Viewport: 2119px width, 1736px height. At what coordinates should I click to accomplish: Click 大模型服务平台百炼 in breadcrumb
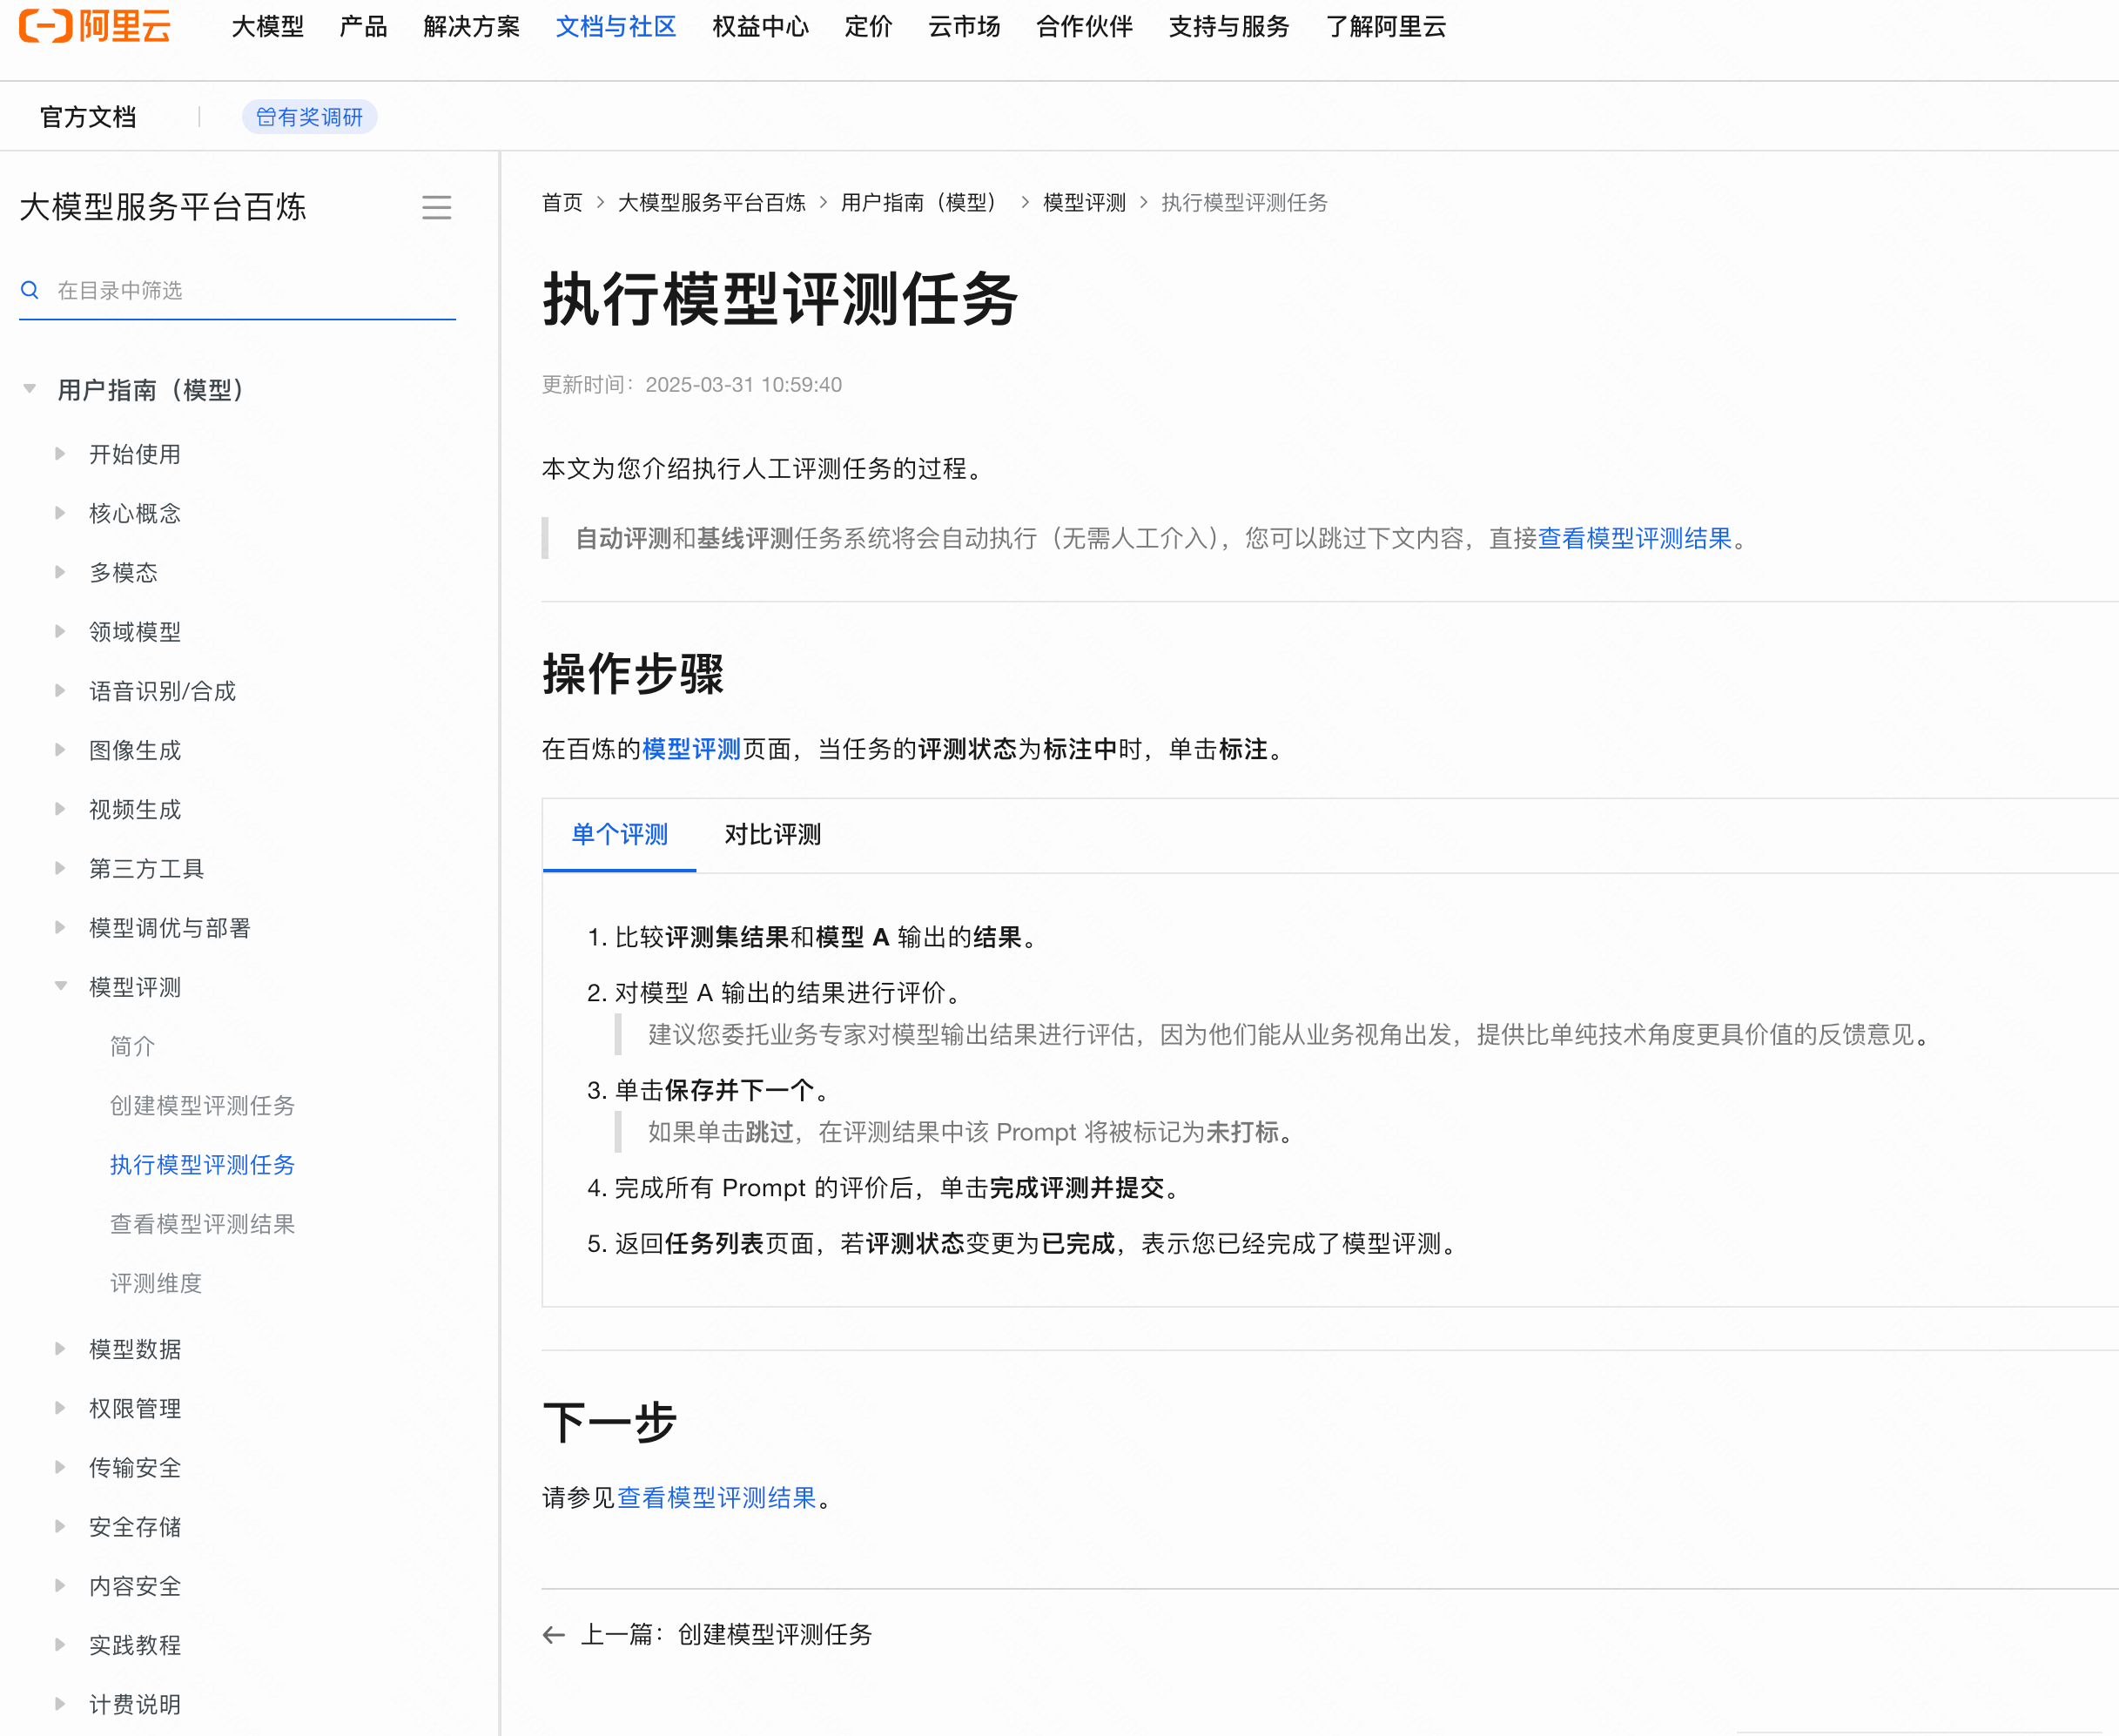pos(711,203)
